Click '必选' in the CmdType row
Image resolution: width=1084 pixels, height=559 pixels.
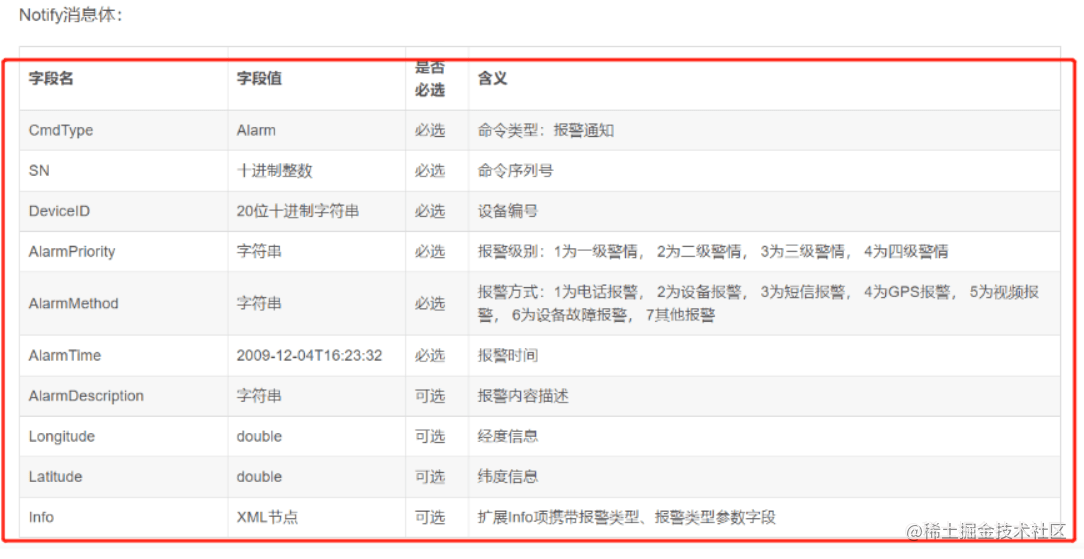click(429, 130)
